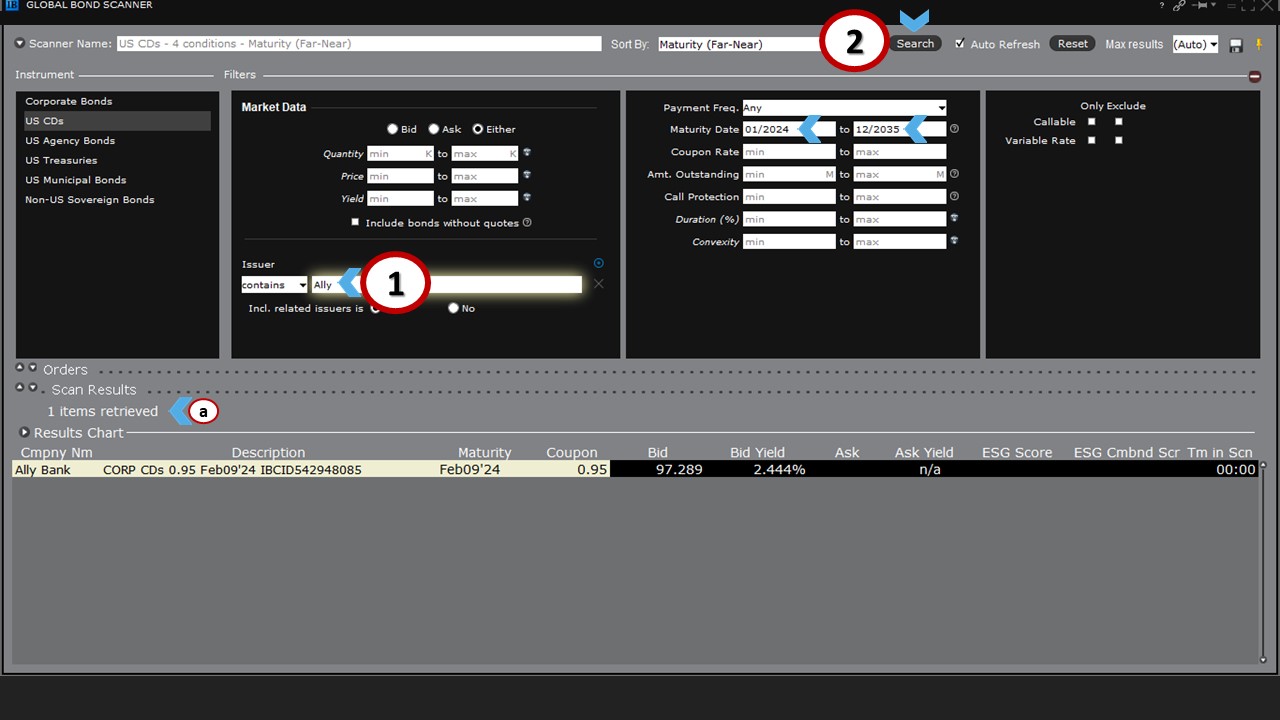Click the blue target icon beside Issuer
This screenshot has height=720, width=1280.
[598, 263]
